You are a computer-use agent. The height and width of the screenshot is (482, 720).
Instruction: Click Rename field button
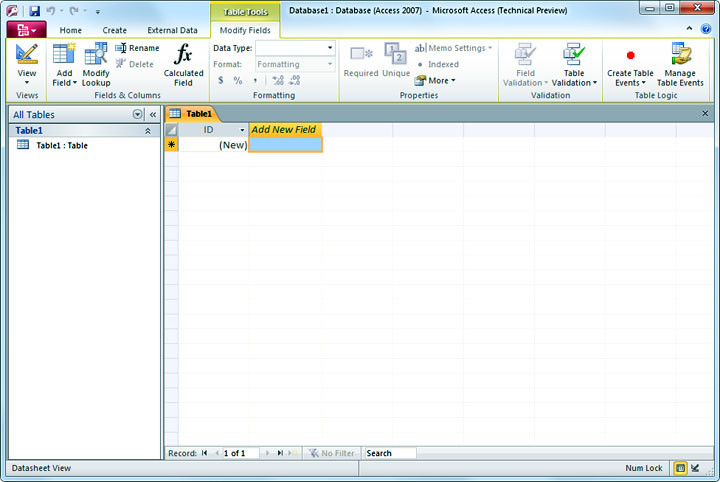point(137,48)
